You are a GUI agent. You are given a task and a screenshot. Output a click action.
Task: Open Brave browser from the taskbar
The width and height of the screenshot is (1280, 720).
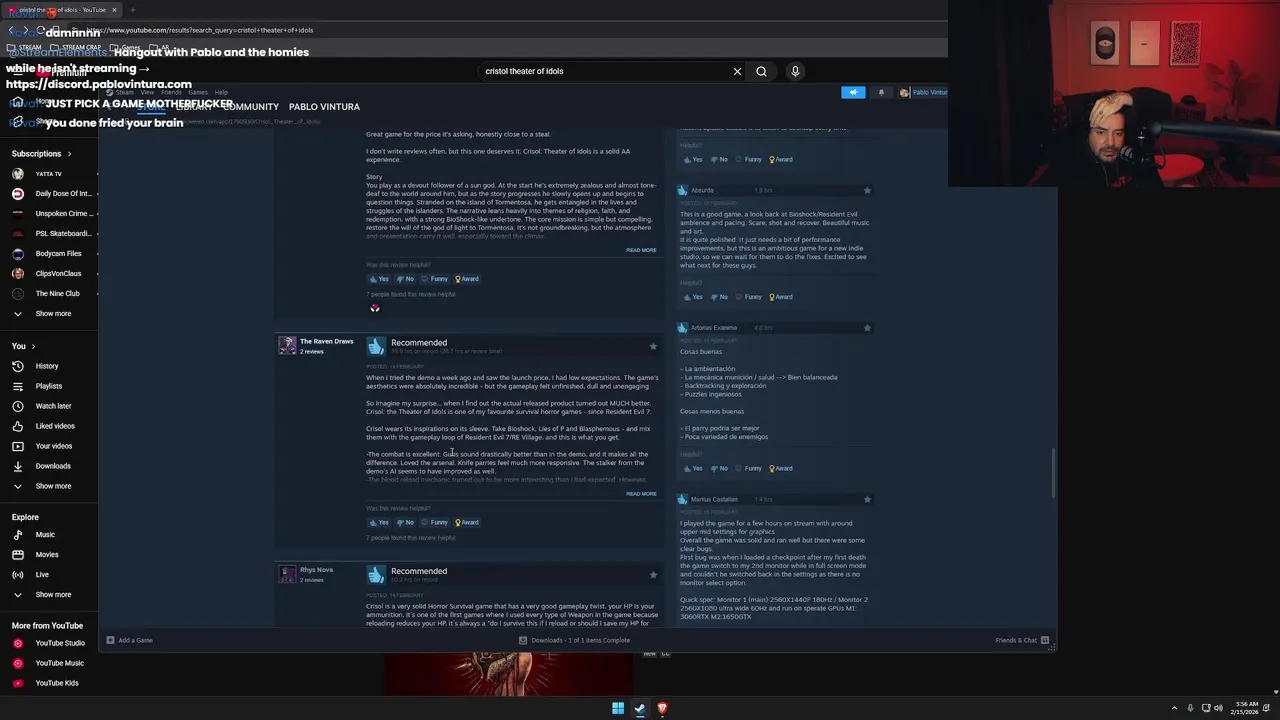pyautogui.click(x=662, y=708)
